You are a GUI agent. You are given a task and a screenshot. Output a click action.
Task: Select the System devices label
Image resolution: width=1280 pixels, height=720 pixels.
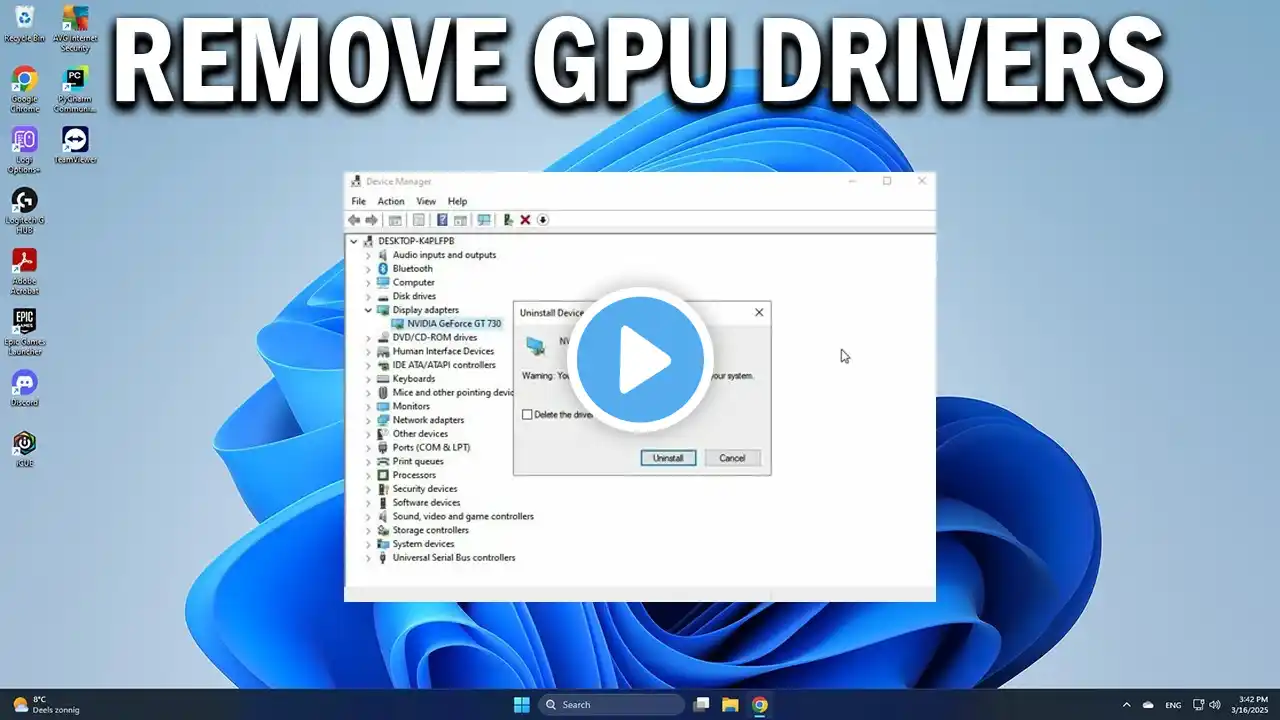coord(423,544)
